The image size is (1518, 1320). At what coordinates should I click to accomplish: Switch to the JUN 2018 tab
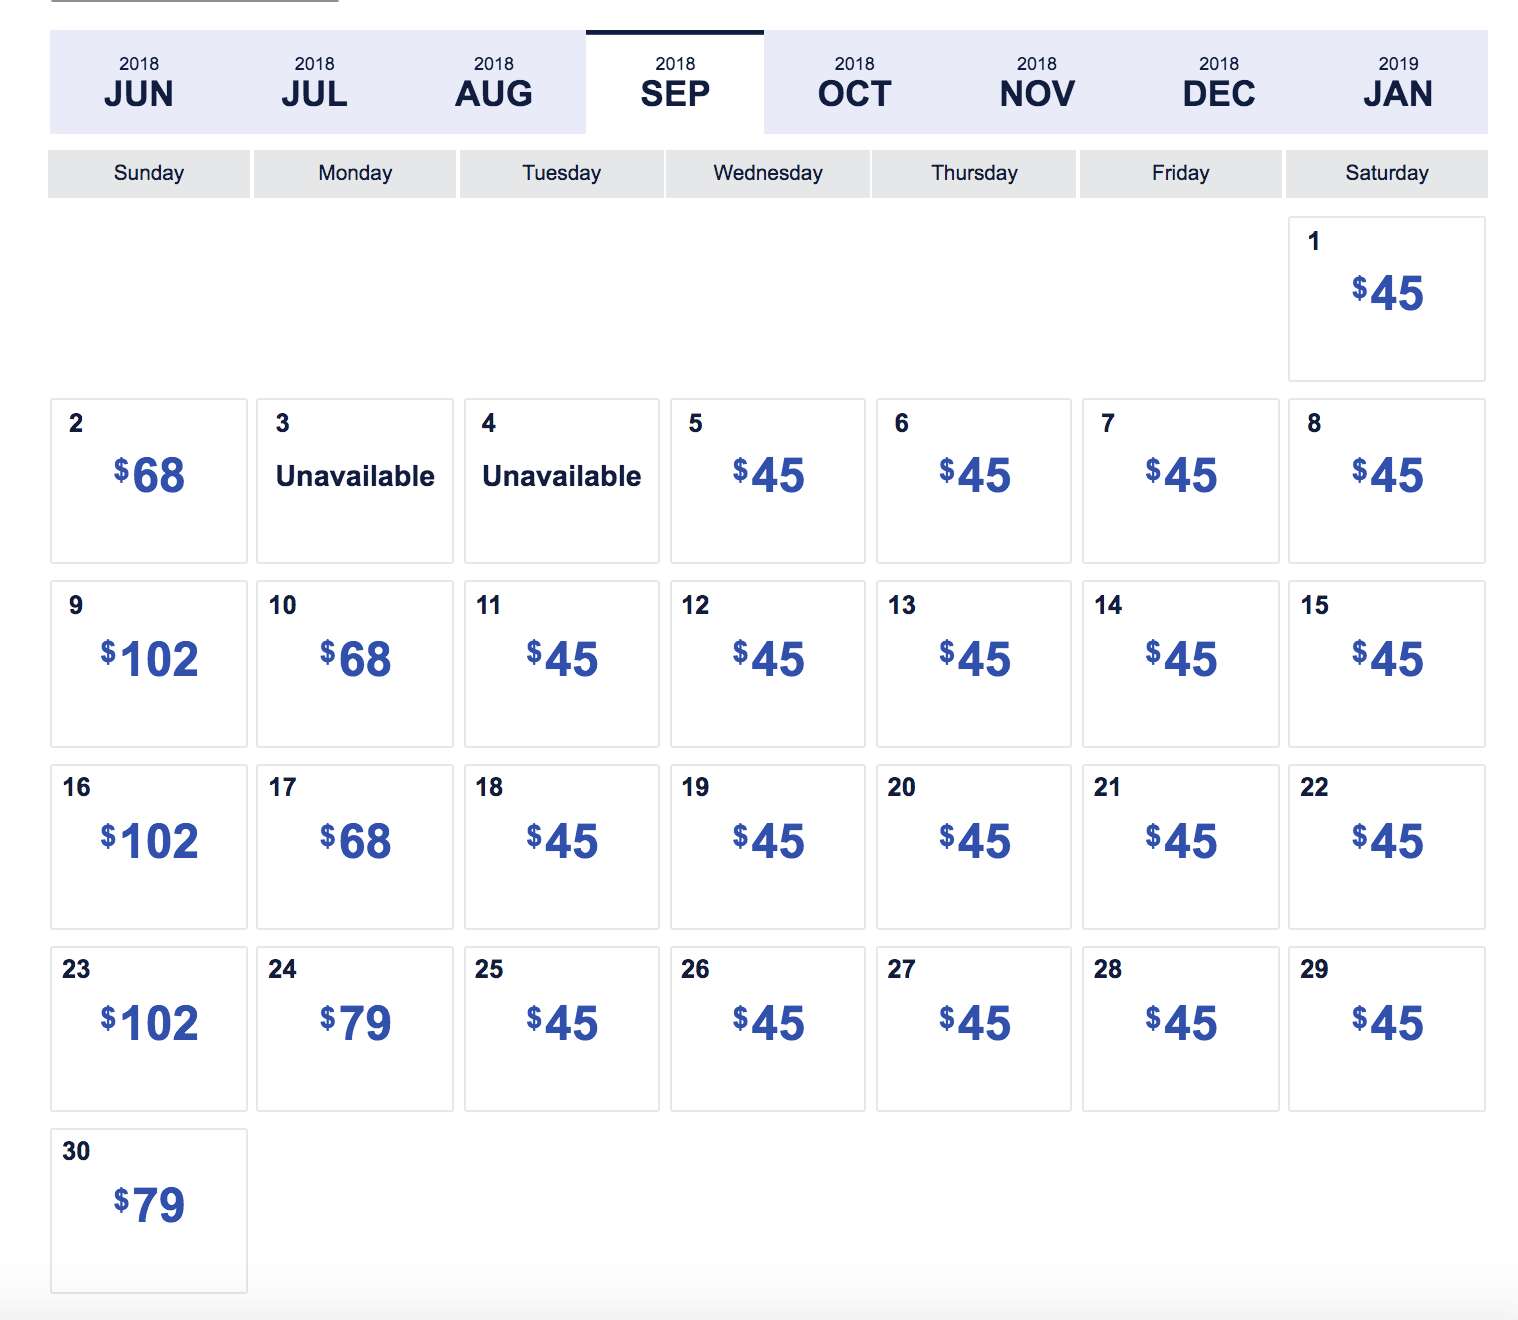pos(139,83)
